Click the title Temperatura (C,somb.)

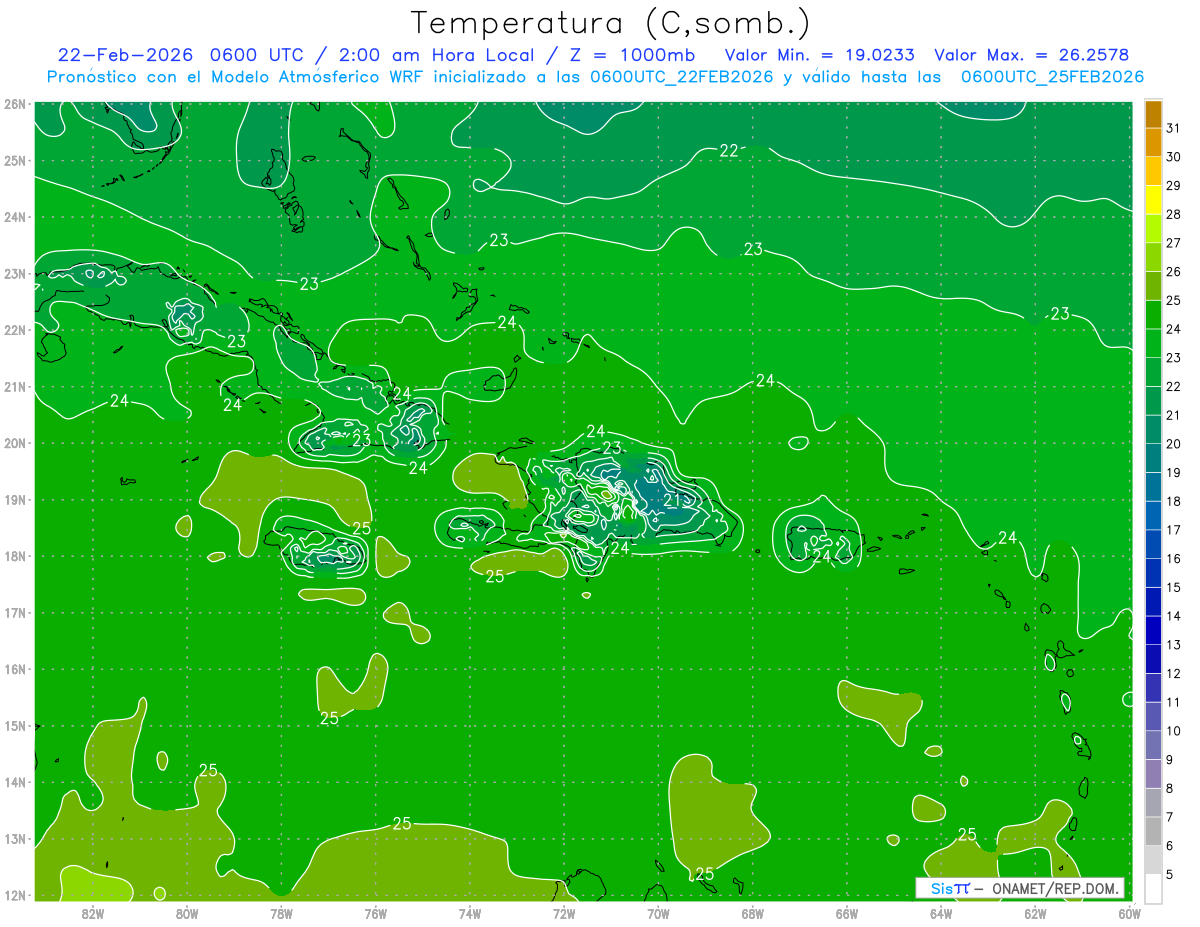coord(610,24)
